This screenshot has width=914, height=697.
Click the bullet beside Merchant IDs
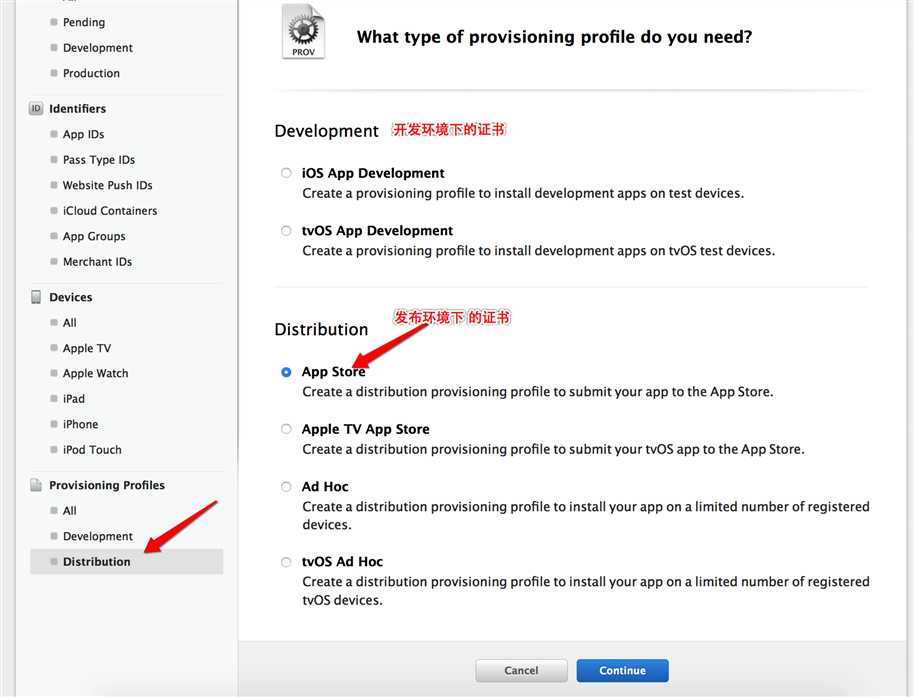click(54, 262)
